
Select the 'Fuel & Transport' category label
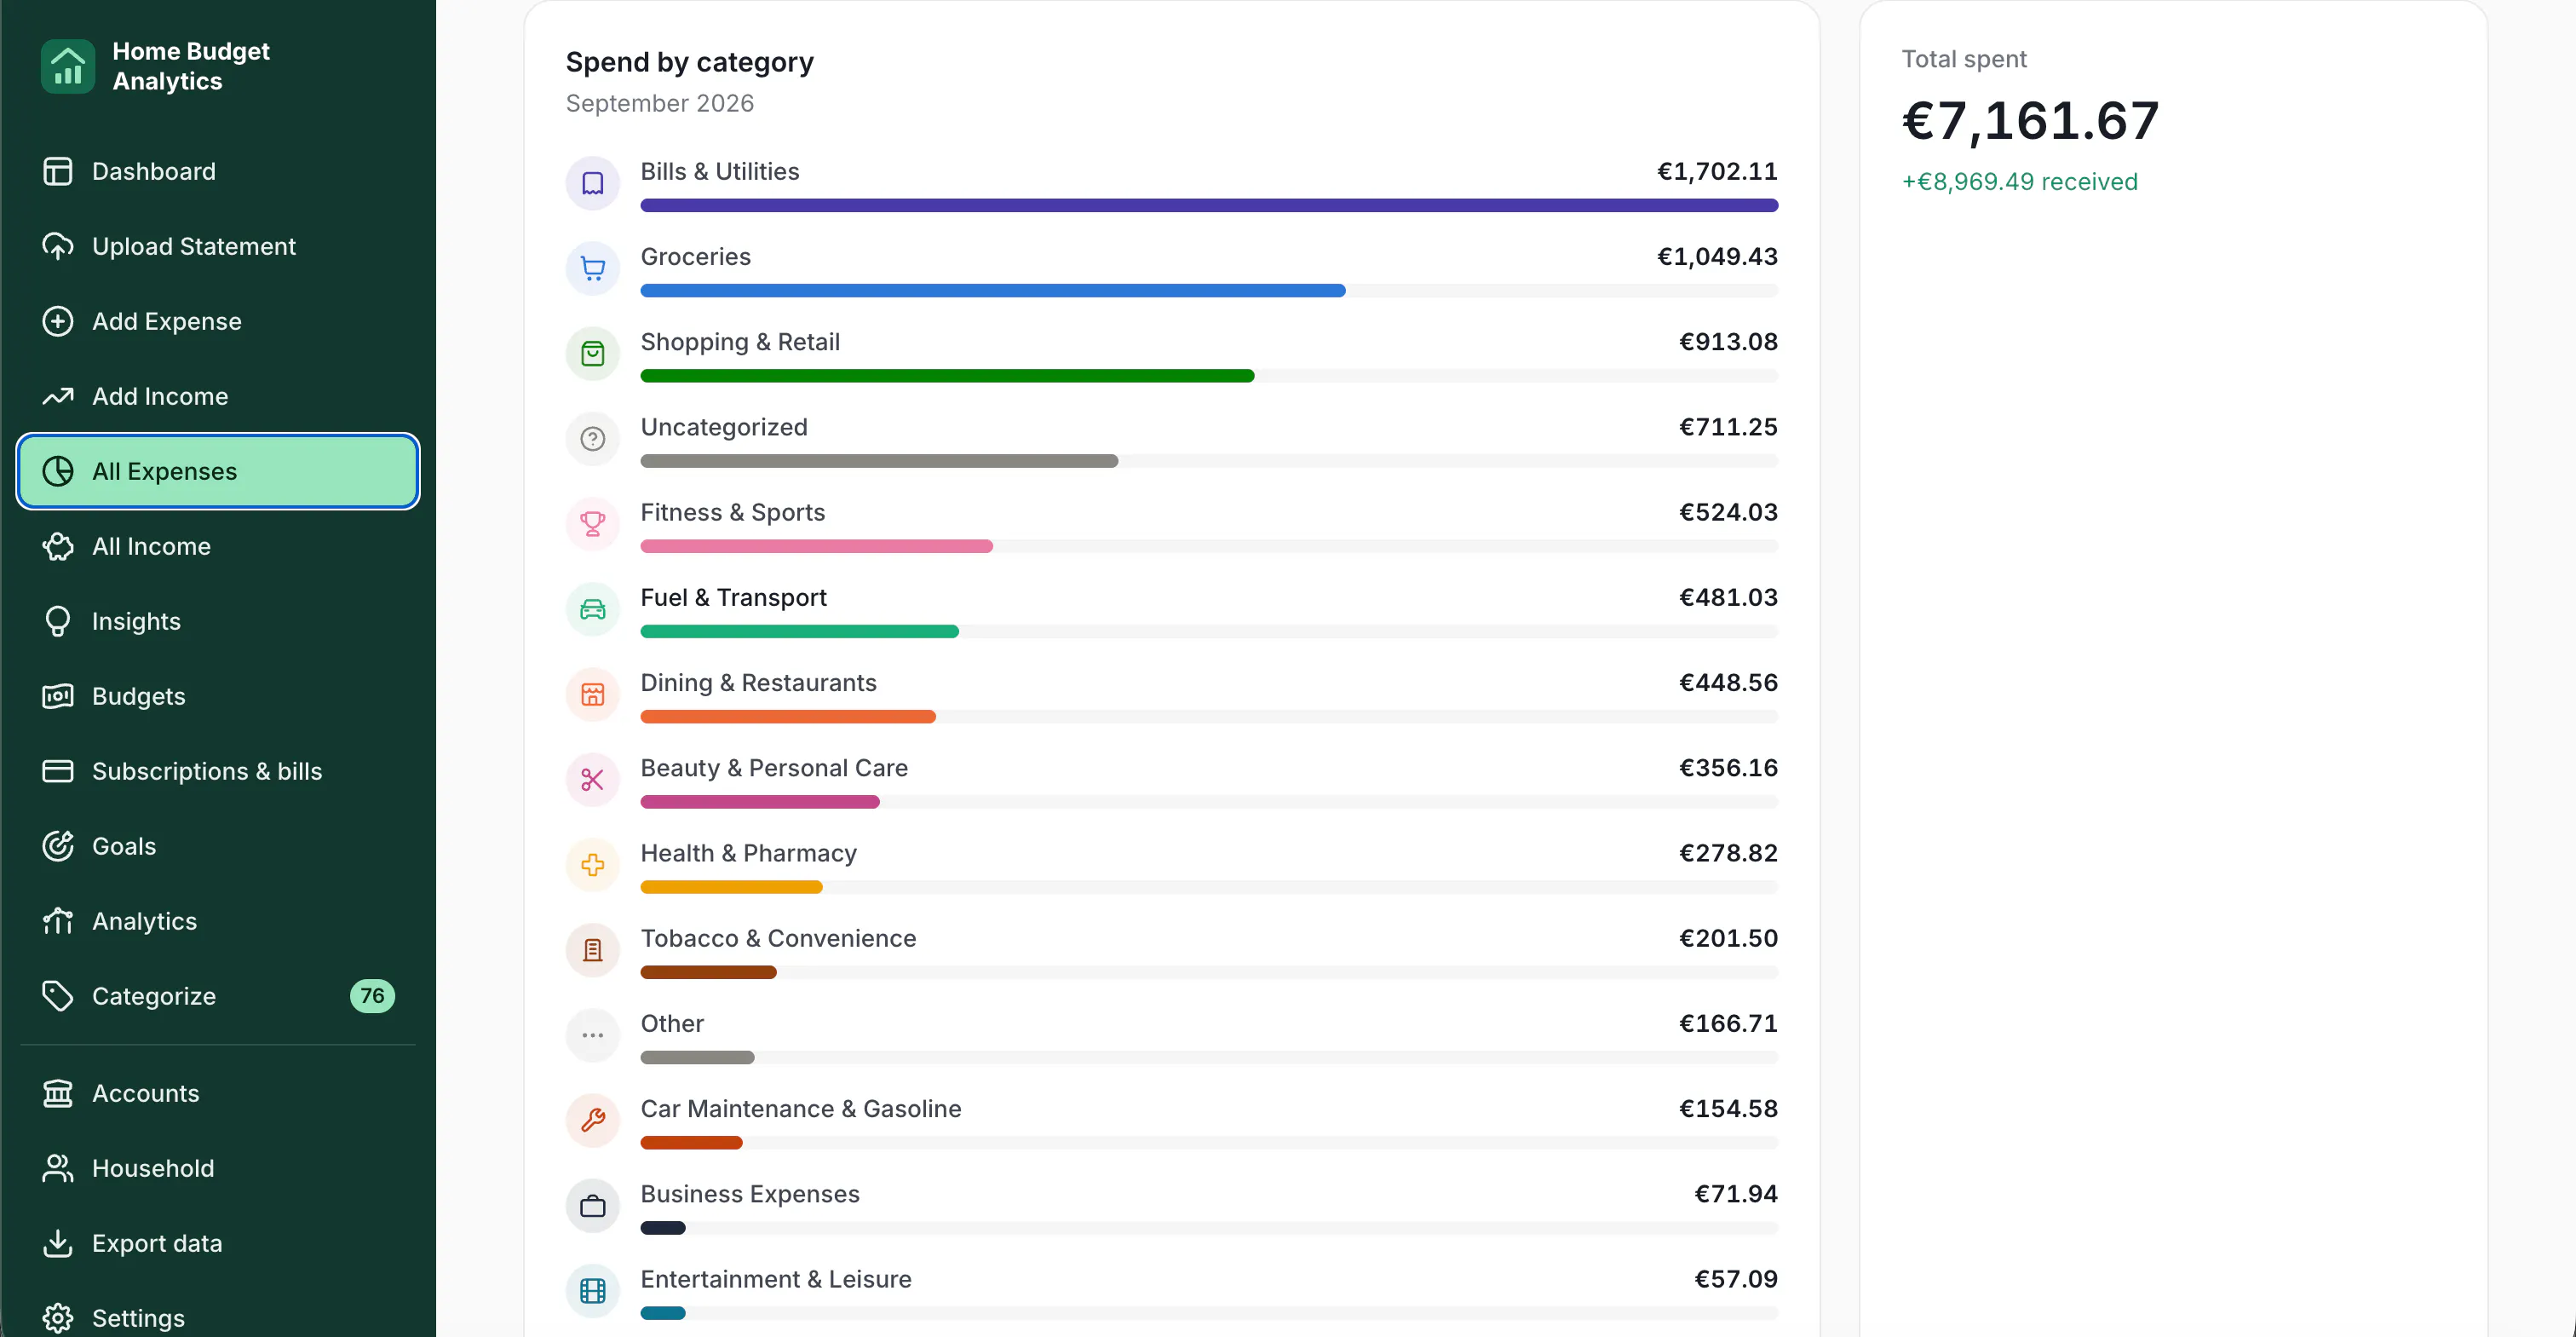(733, 597)
